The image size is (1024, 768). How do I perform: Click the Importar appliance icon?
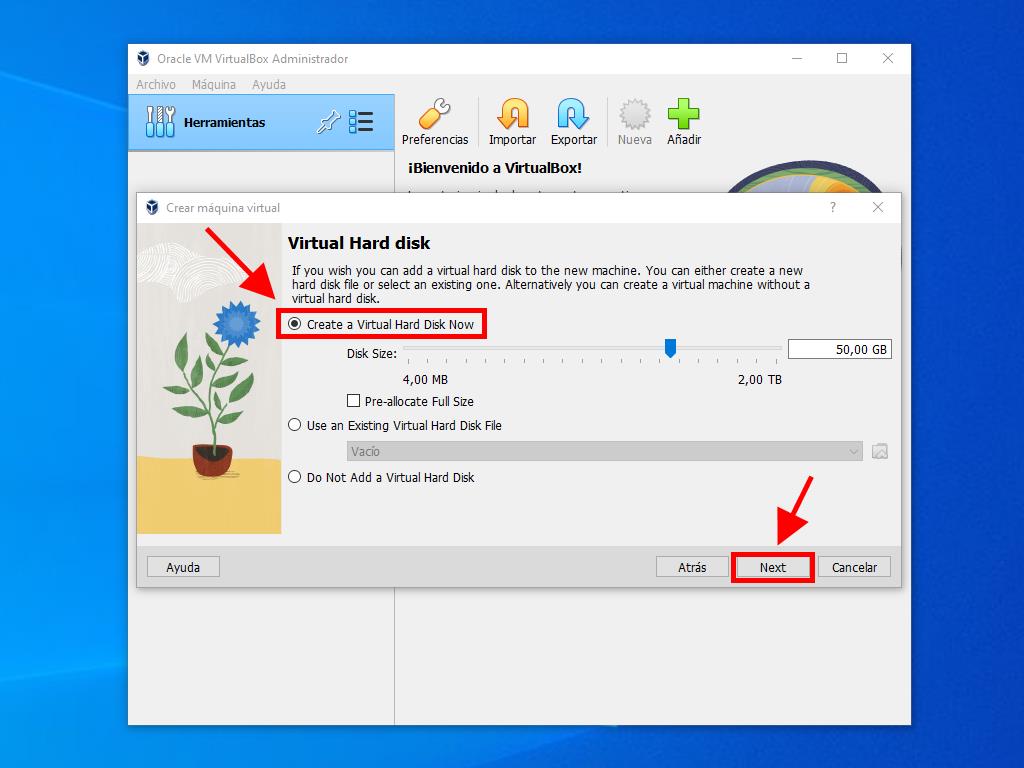click(512, 116)
